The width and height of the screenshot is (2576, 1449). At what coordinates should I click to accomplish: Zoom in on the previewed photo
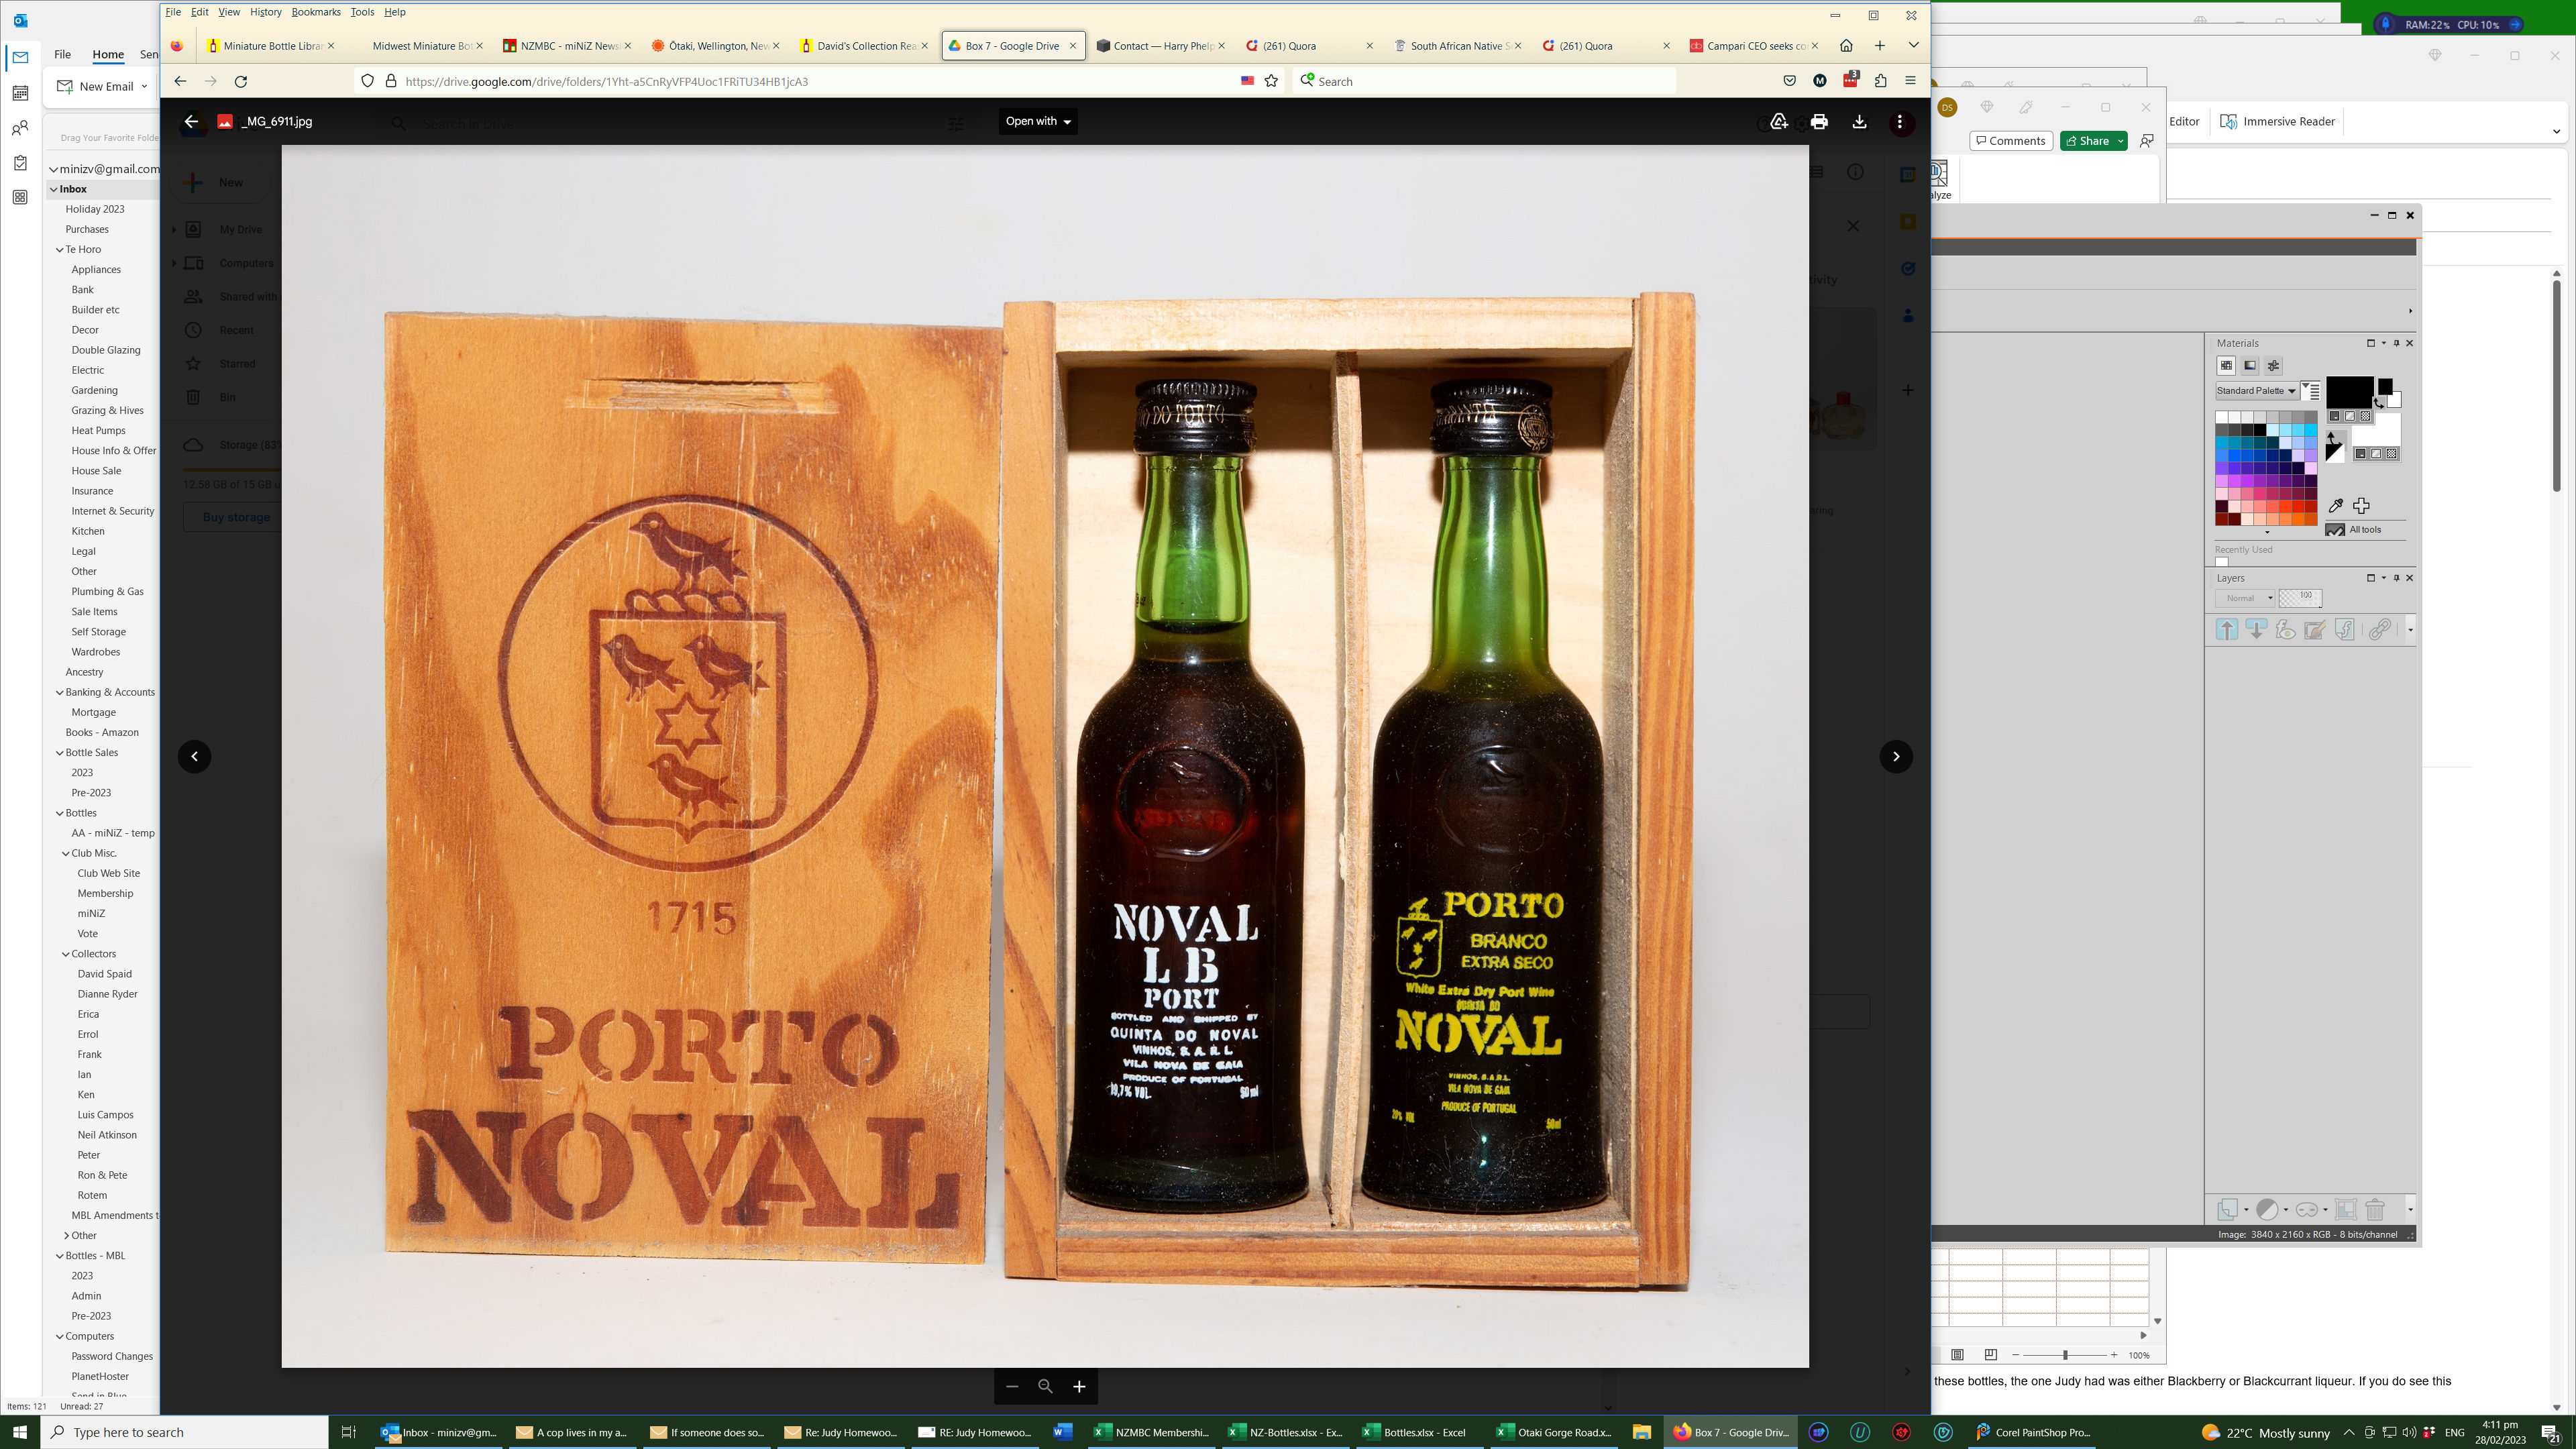[x=1079, y=1386]
